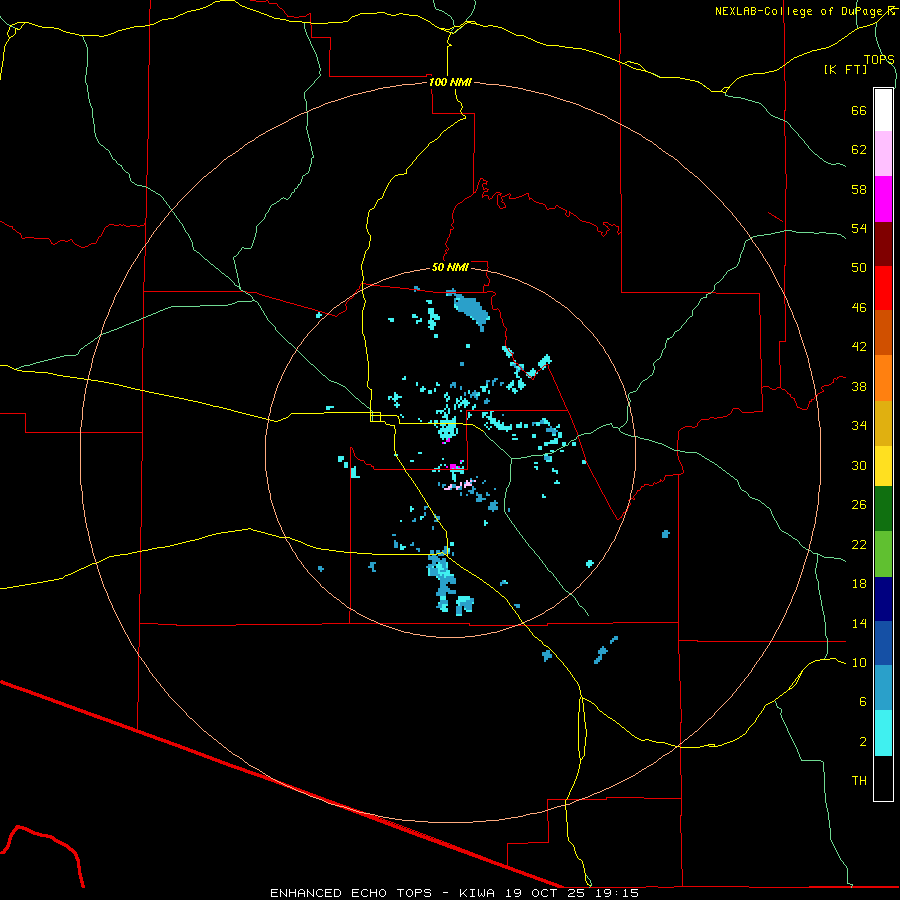Screen dimensions: 900x900
Task: Click the steel-blue legend swatch
Action: point(883,688)
